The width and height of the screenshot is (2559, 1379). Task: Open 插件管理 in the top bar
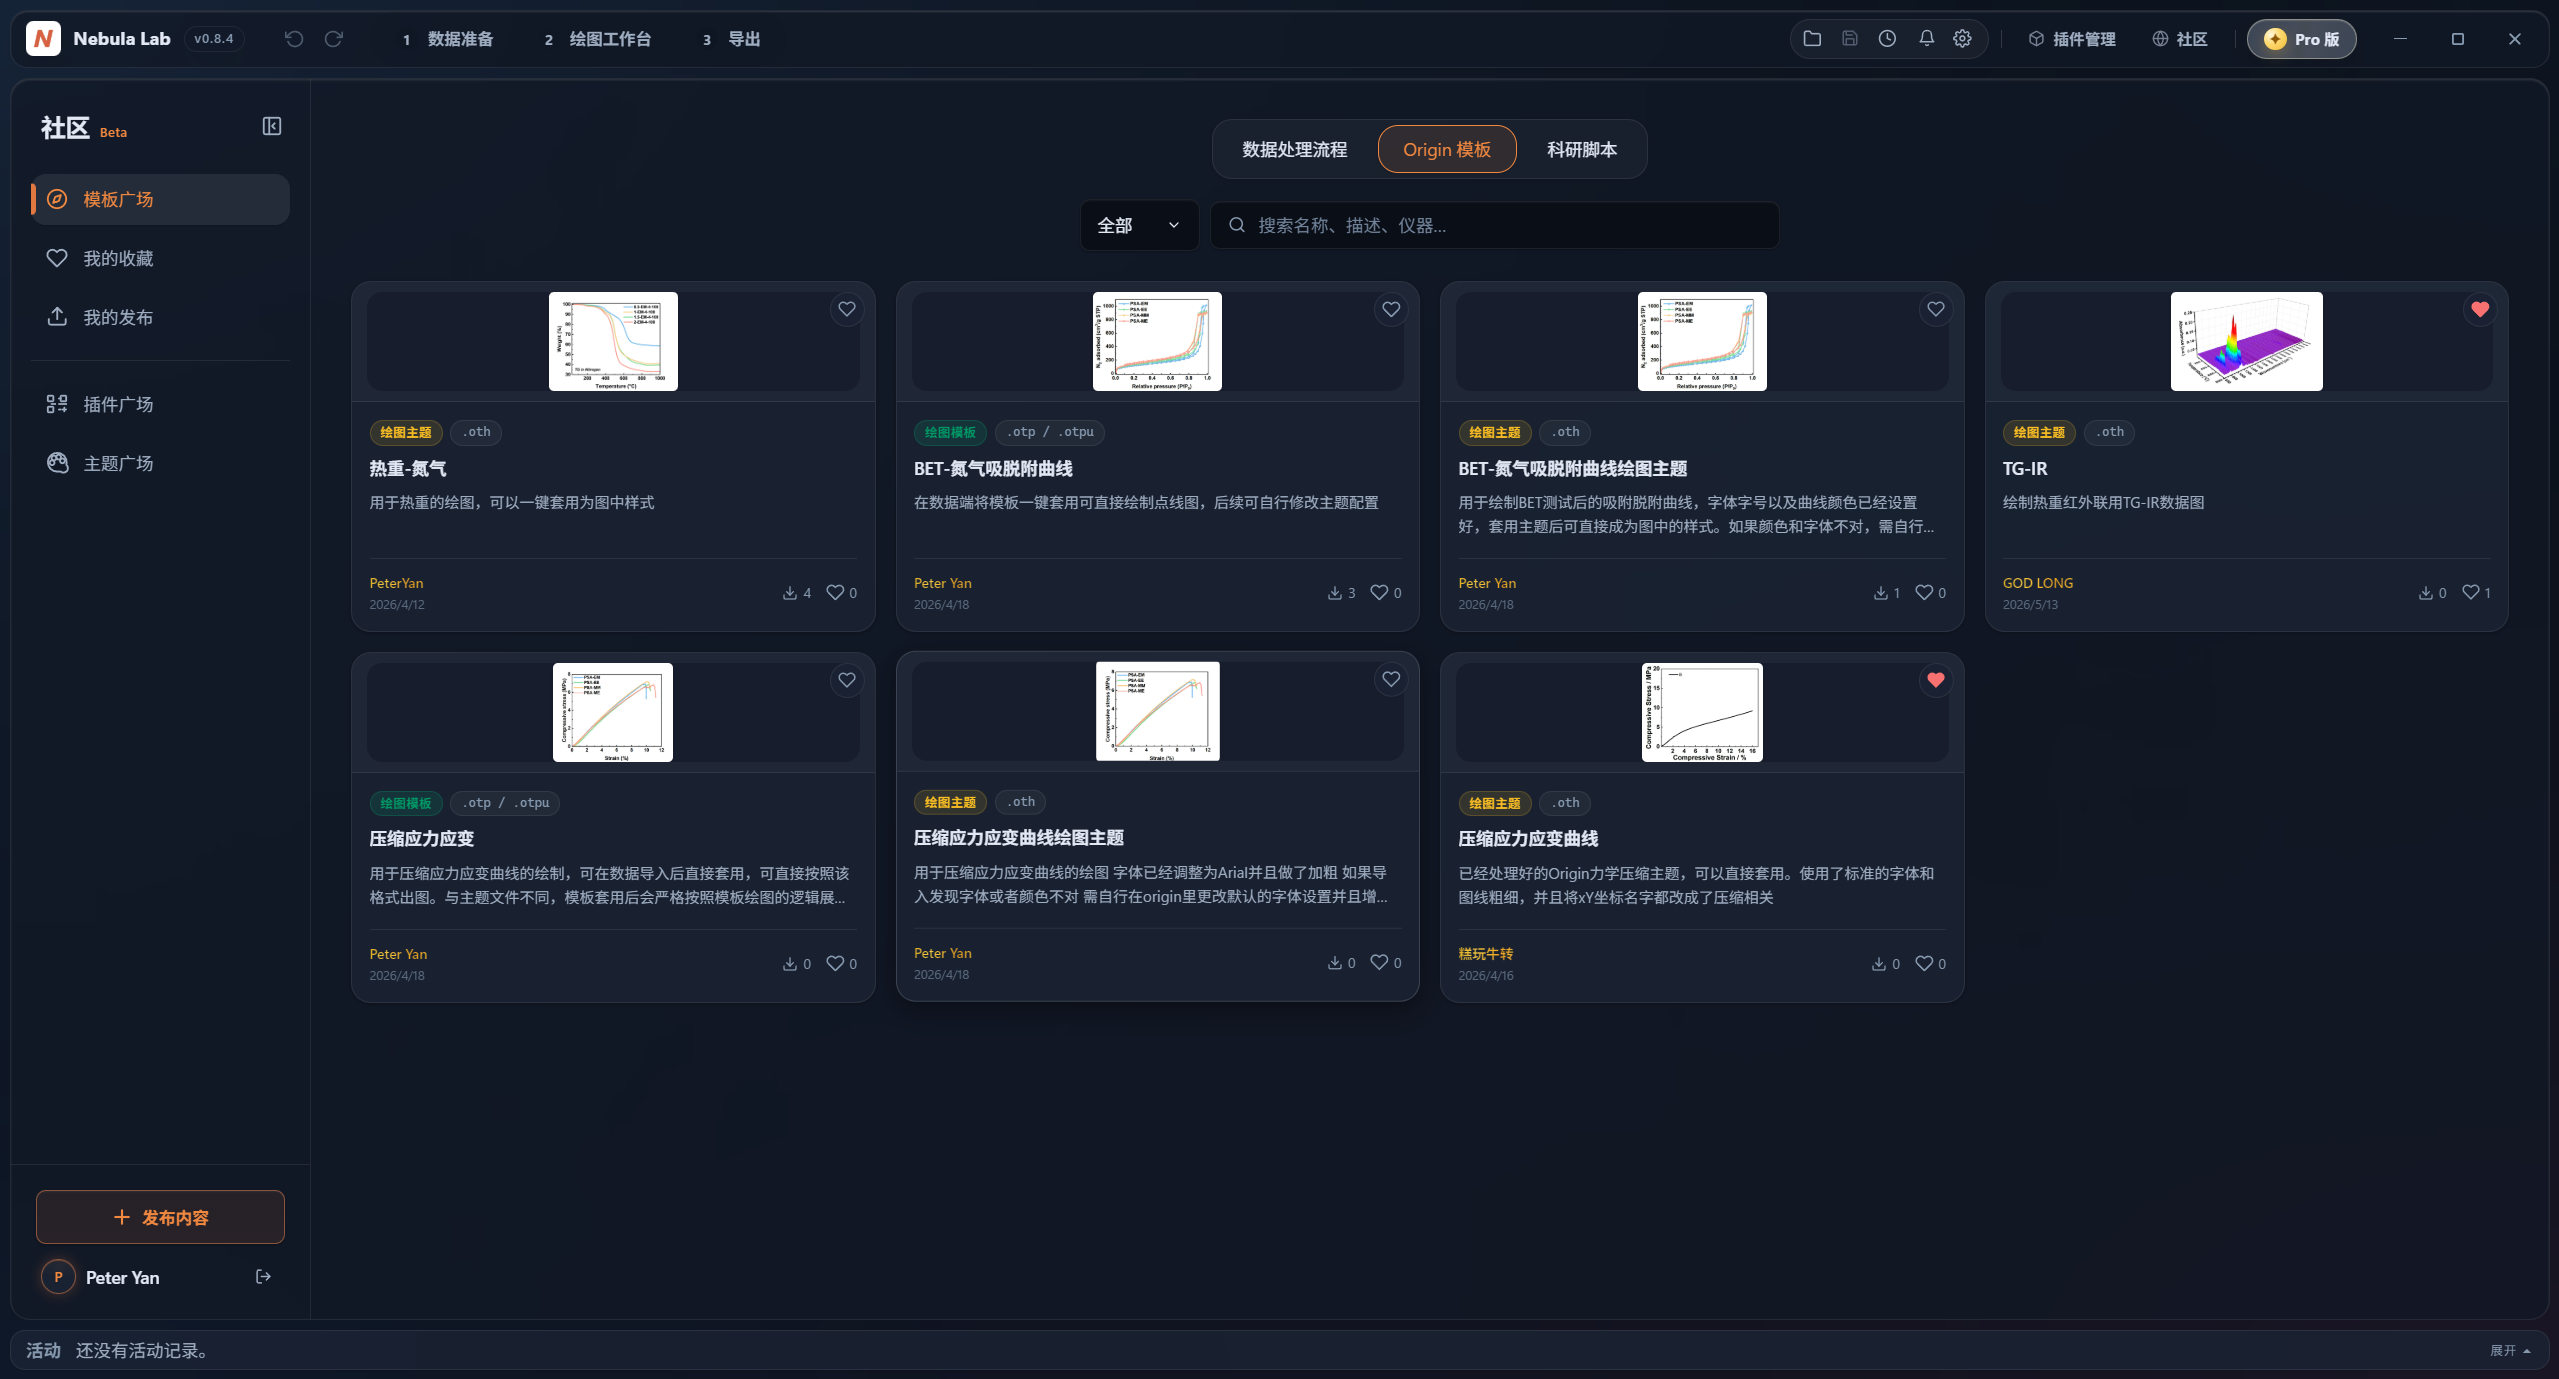tap(2071, 39)
